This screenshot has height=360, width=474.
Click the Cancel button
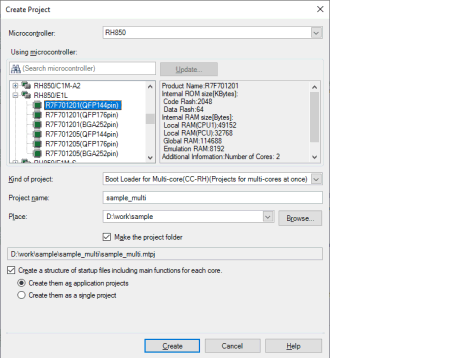[232, 346]
